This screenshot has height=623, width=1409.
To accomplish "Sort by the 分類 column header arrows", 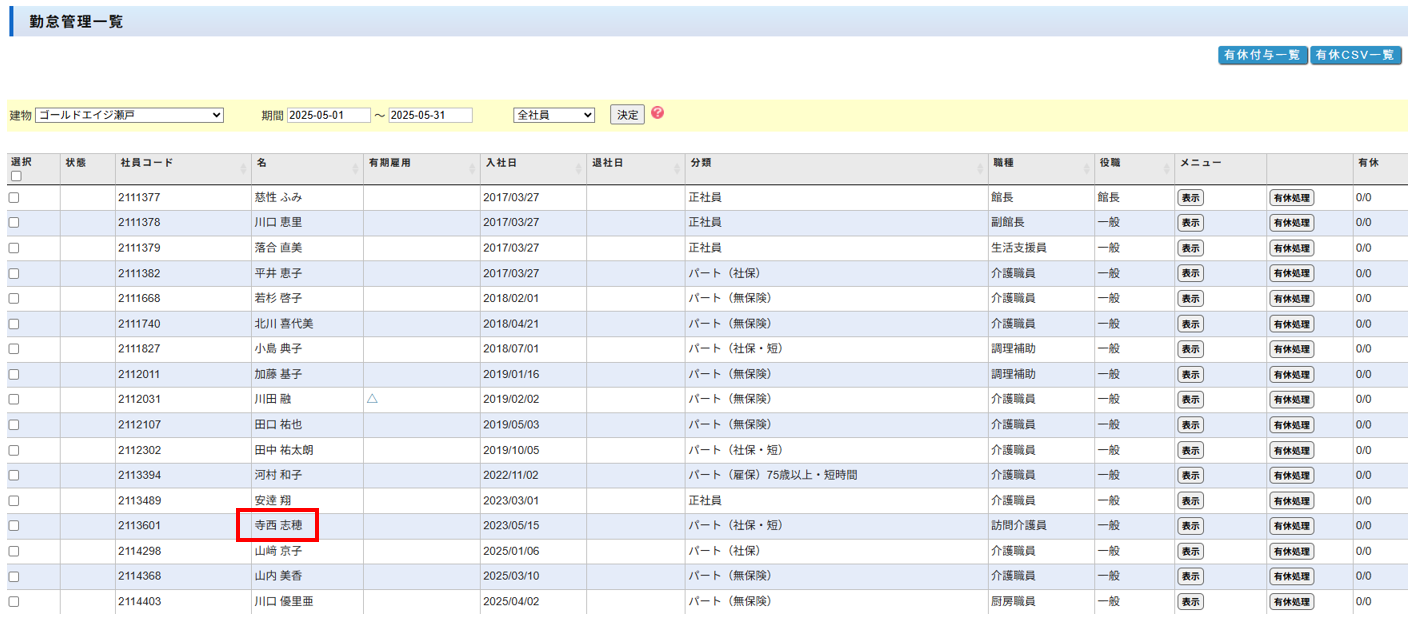I will [x=981, y=169].
